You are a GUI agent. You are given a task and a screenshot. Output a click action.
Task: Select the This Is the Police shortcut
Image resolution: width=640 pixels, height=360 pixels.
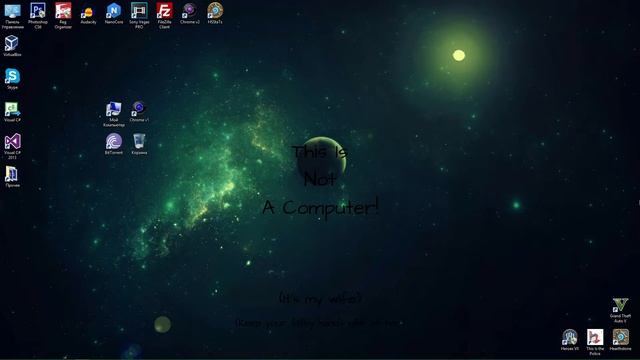coord(595,342)
